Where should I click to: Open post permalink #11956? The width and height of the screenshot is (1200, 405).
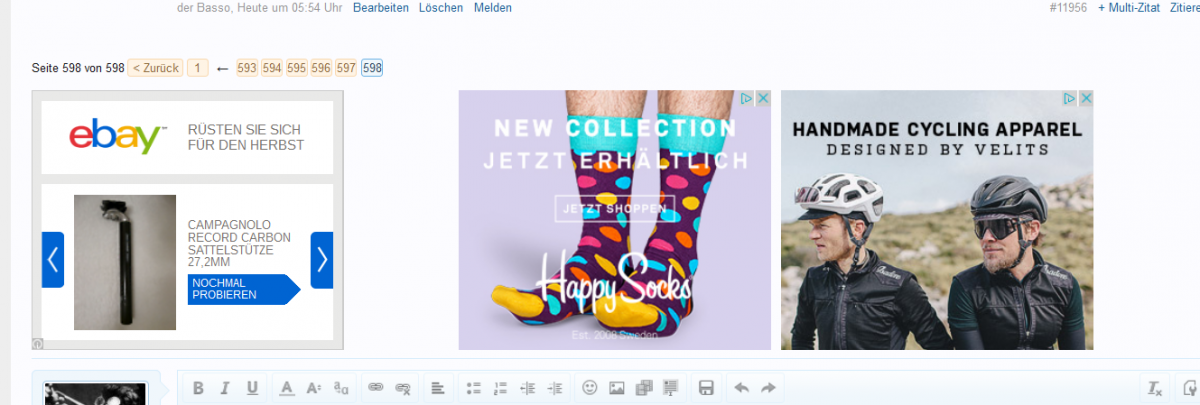pos(1068,8)
